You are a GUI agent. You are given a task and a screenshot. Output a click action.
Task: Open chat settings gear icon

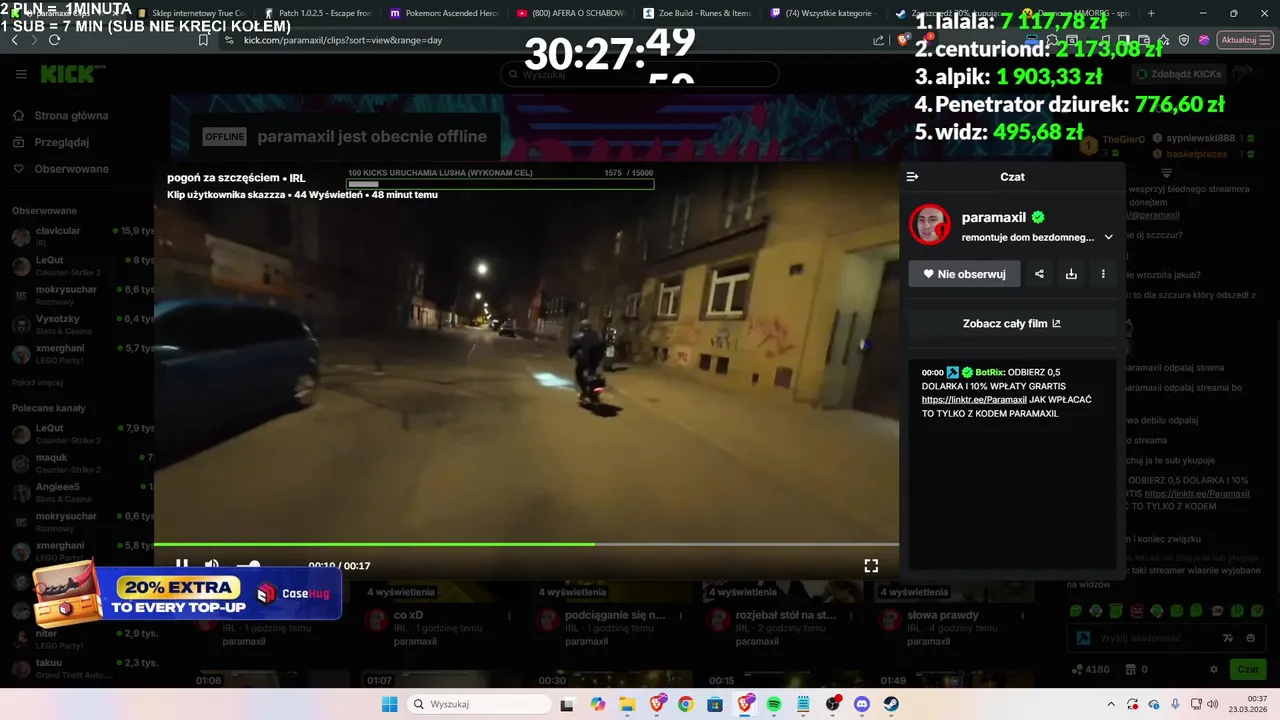click(1214, 669)
